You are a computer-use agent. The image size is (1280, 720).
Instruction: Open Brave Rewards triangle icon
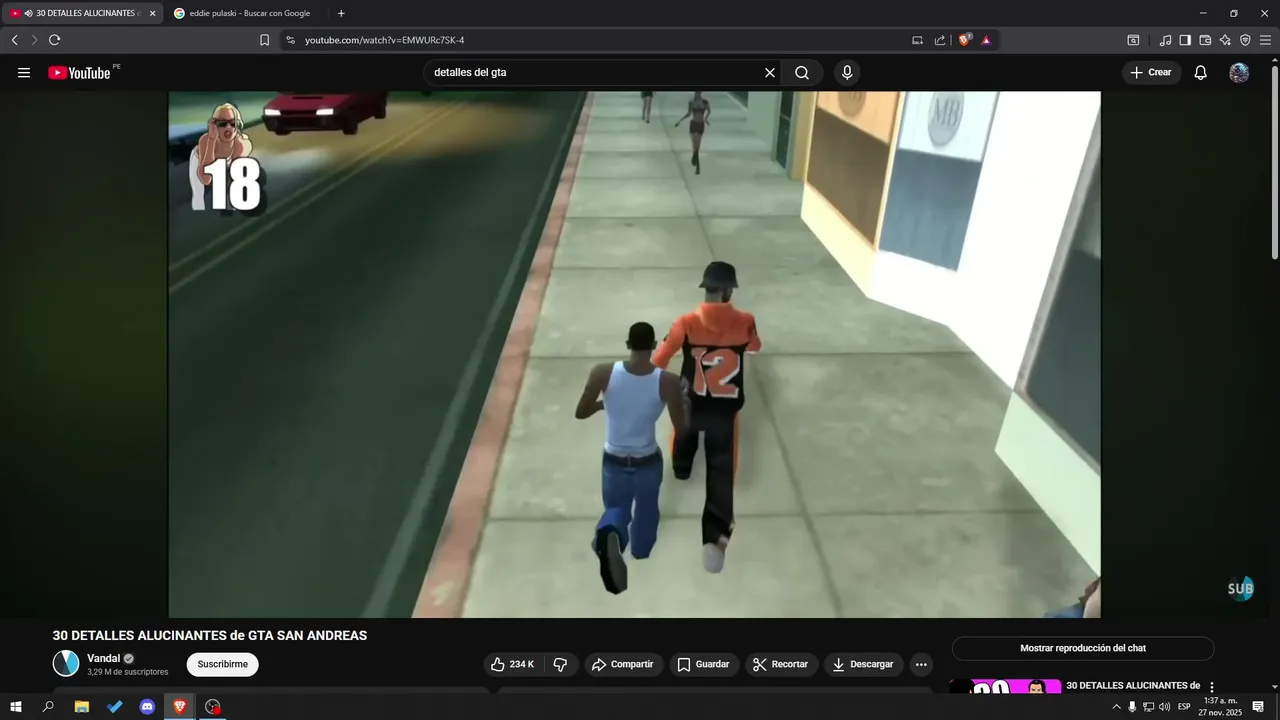pyautogui.click(x=986, y=40)
